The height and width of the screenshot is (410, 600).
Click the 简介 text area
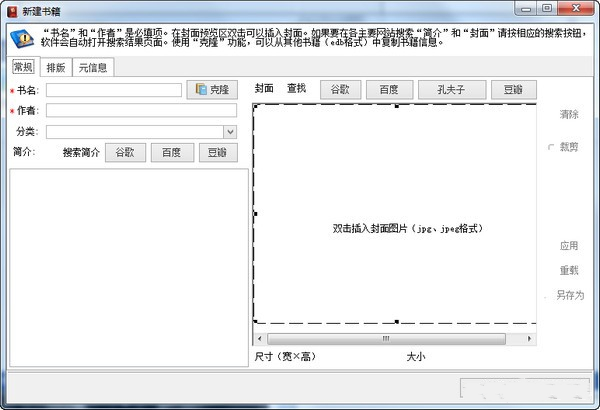coord(129,268)
